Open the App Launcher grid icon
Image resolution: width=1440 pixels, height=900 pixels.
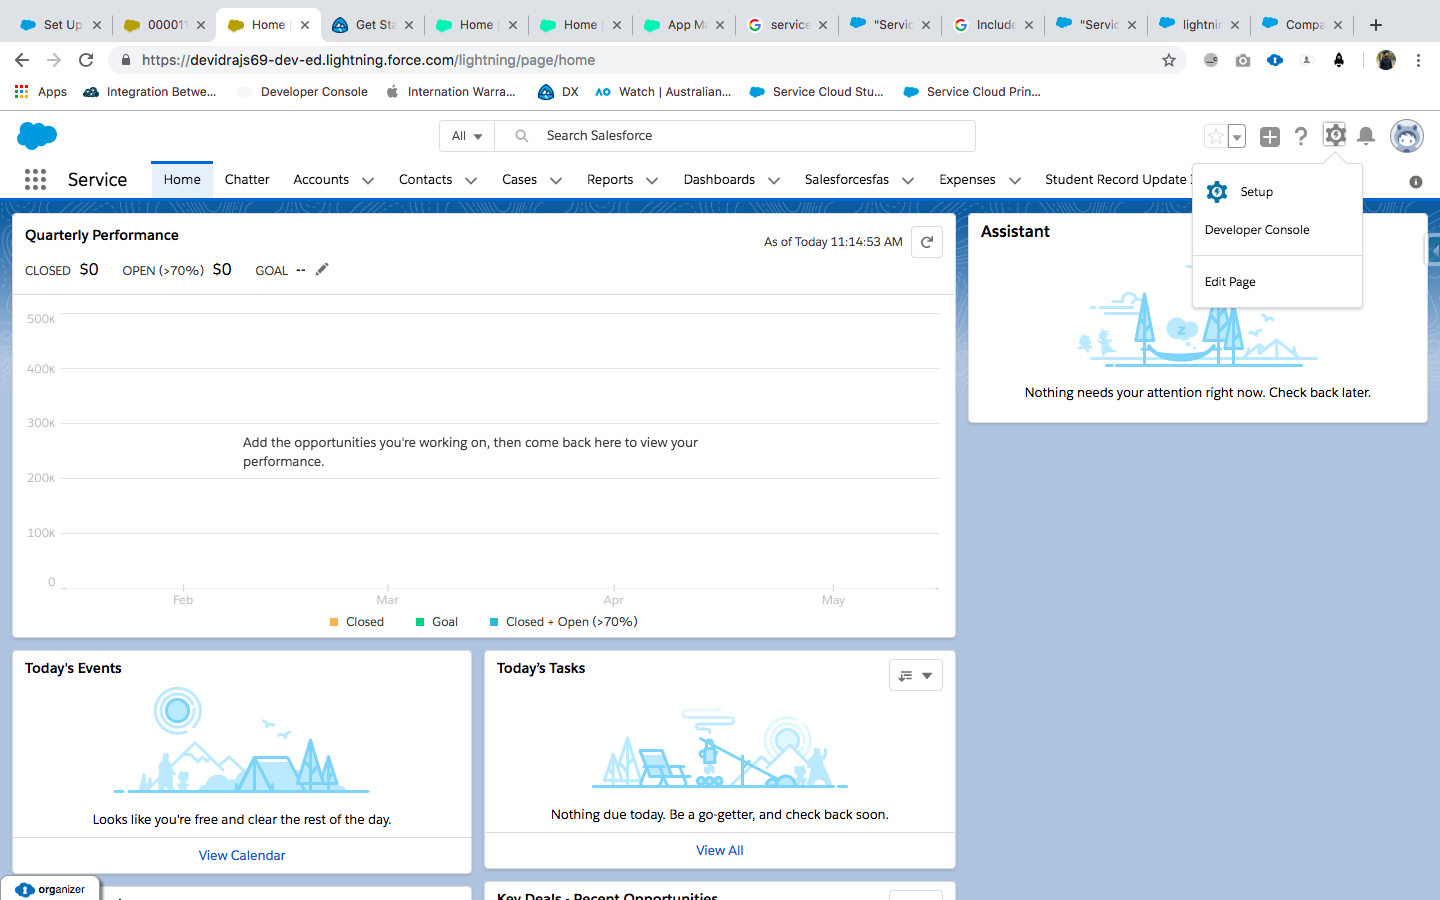click(x=35, y=179)
